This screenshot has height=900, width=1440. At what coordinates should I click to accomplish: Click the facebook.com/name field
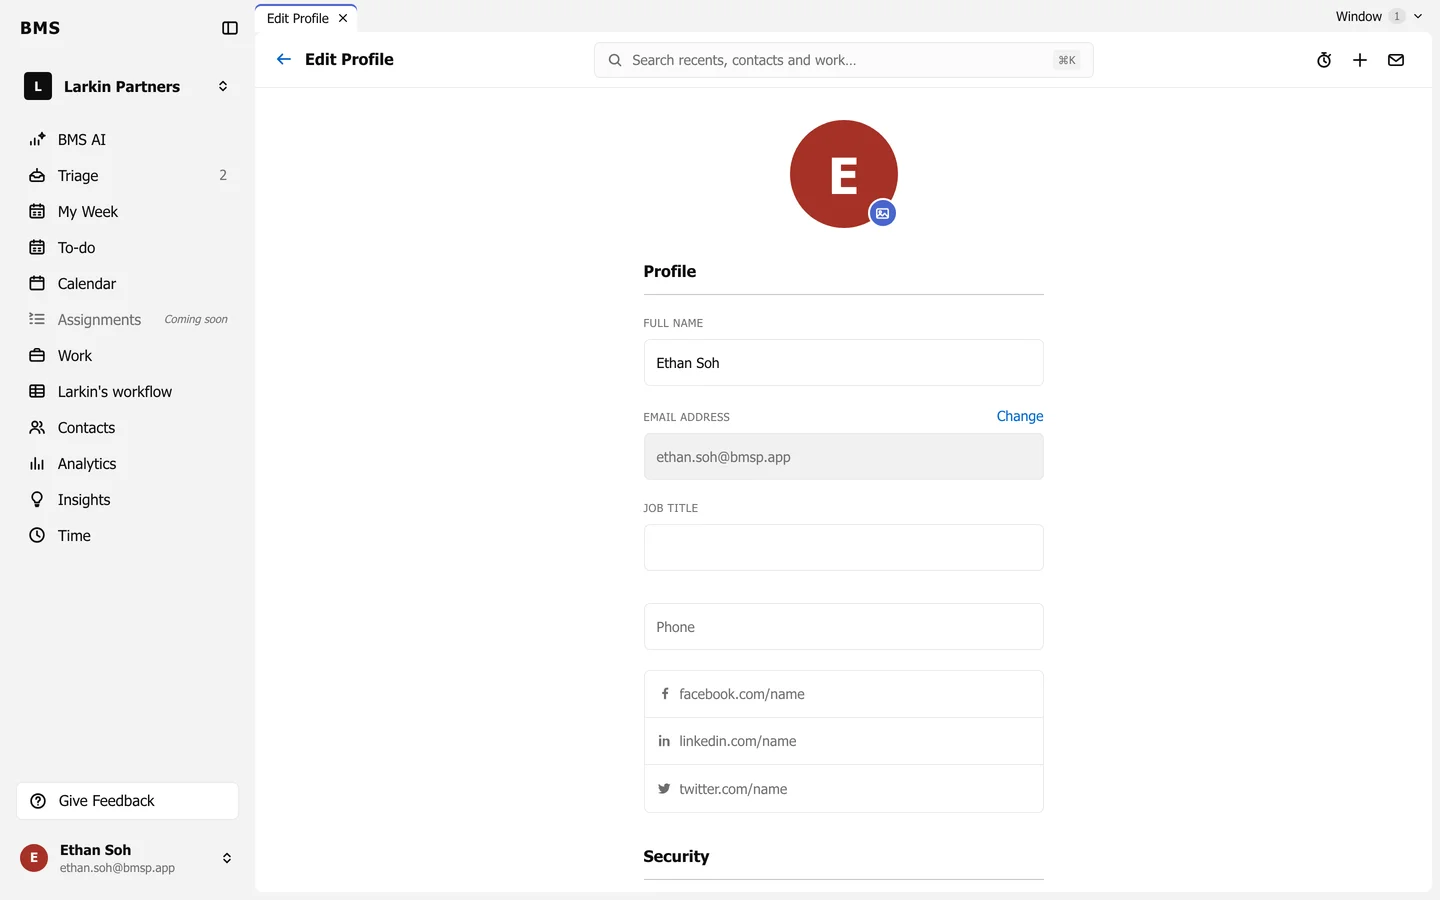pyautogui.click(x=844, y=694)
